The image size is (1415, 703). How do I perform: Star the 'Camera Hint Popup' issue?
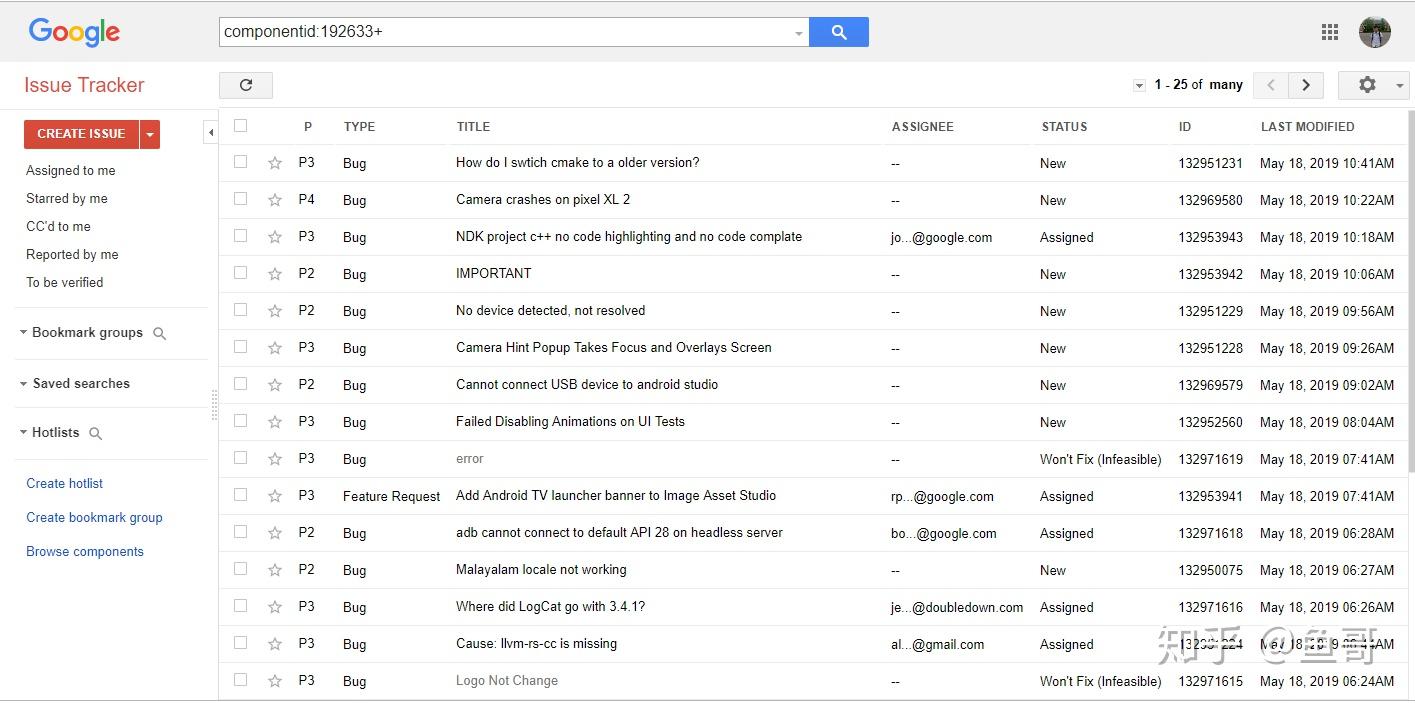pyautogui.click(x=275, y=348)
